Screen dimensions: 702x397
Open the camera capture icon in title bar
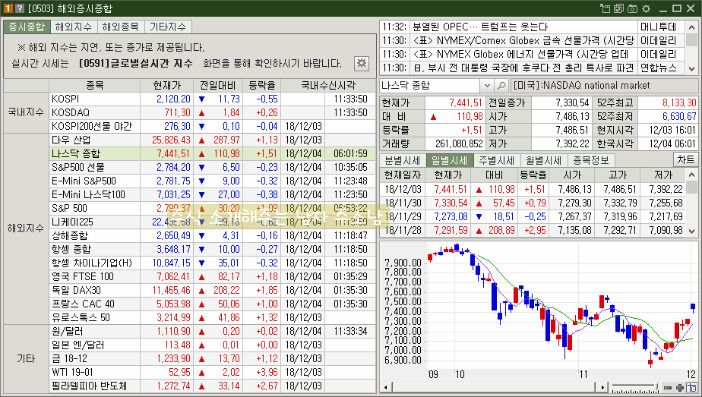[x=632, y=8]
